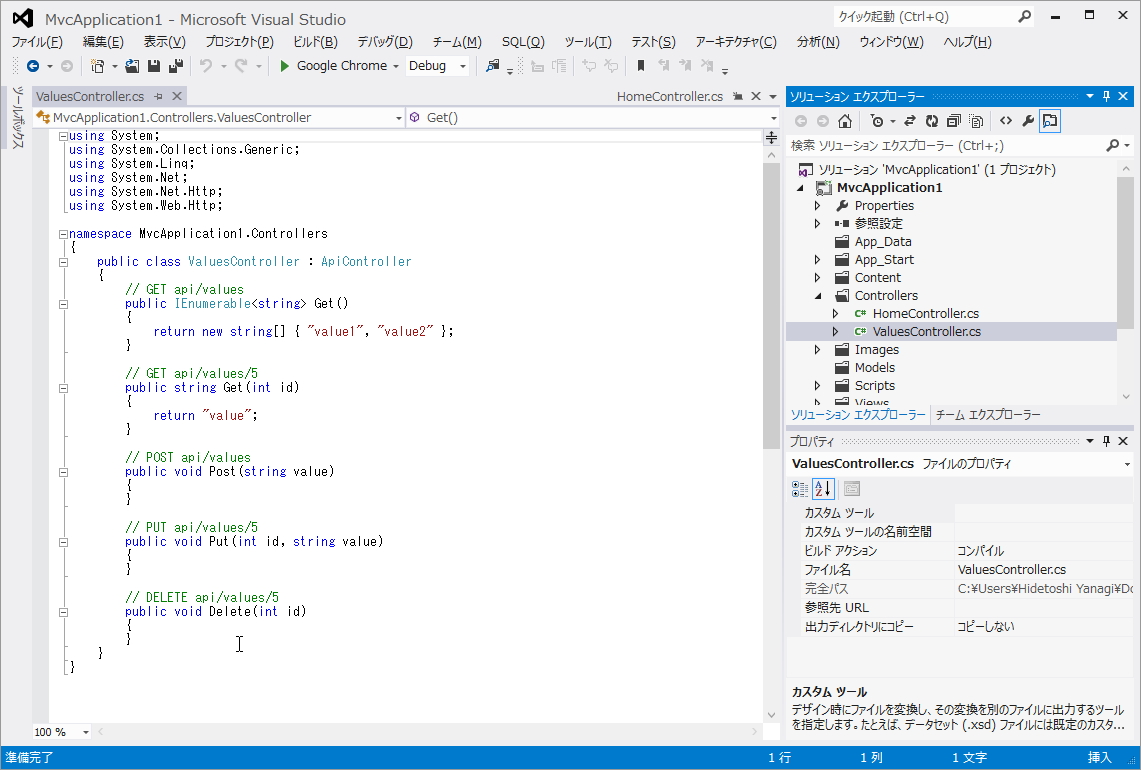The image size is (1141, 770).
Task: Click the View Code angle-brackets icon
Action: [x=1006, y=121]
